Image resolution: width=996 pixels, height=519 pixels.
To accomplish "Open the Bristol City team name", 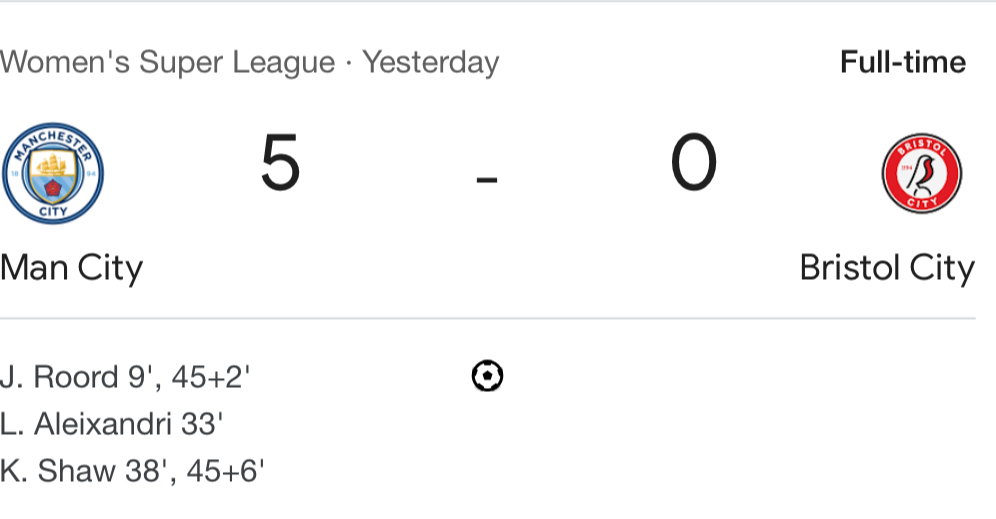I will [x=887, y=268].
